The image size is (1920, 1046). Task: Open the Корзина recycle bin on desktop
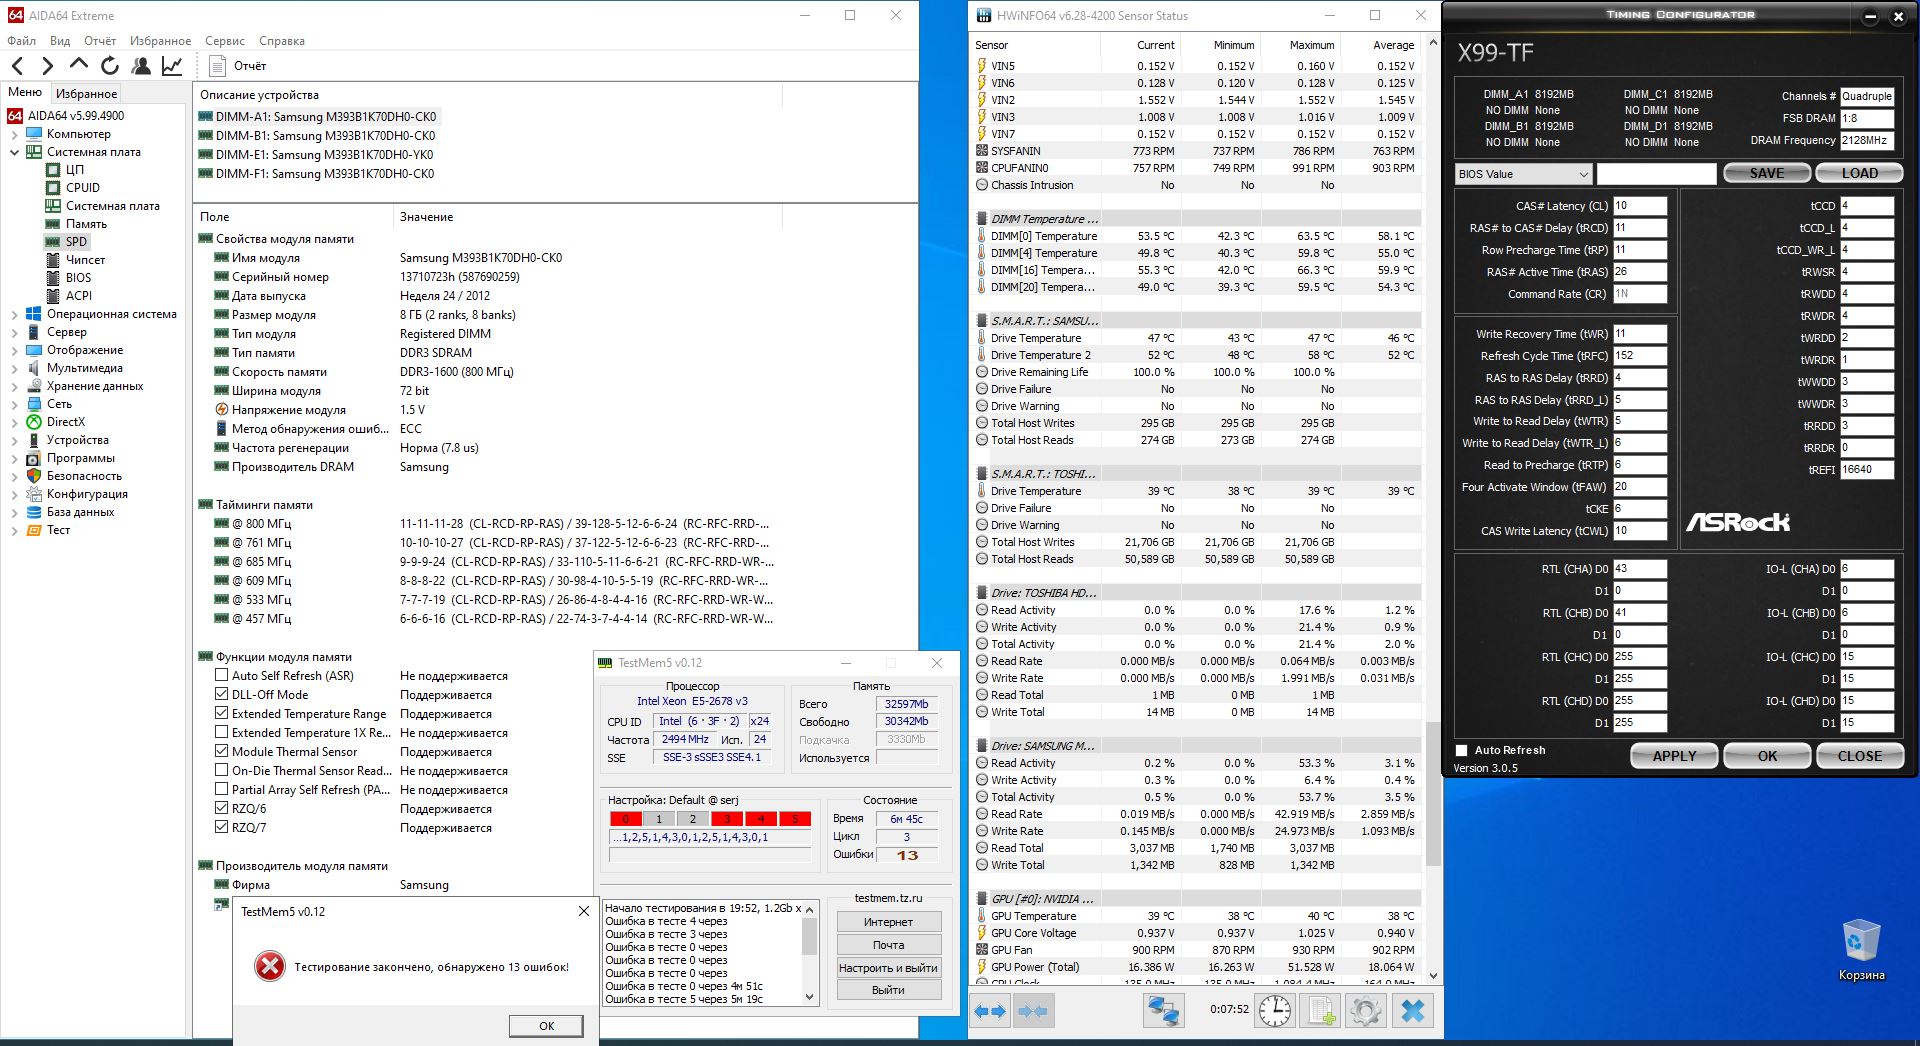coord(1861,950)
